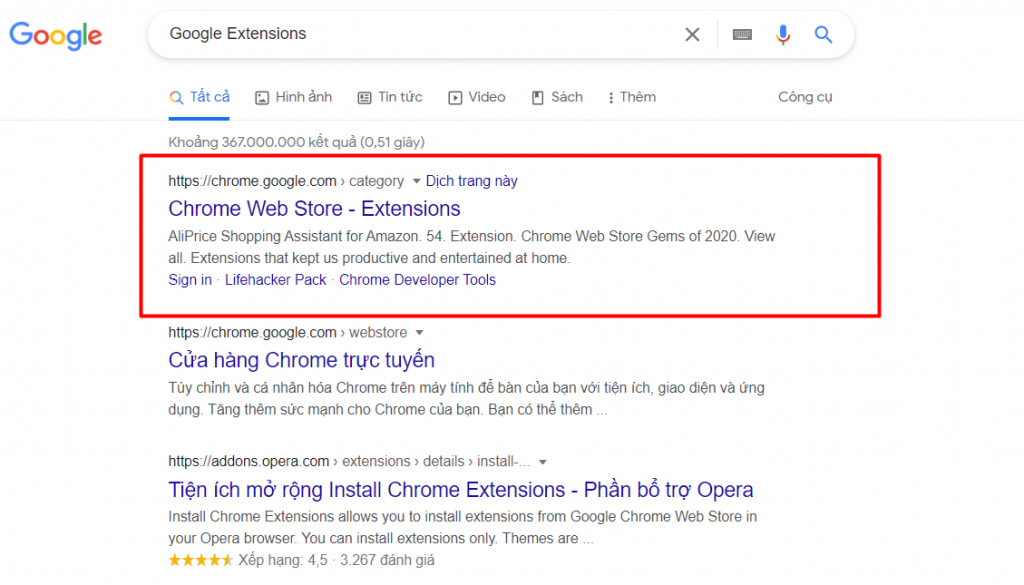Viewport: 1024px width, 585px height.
Task: Click Dịch trang này translate link
Action: [472, 181]
